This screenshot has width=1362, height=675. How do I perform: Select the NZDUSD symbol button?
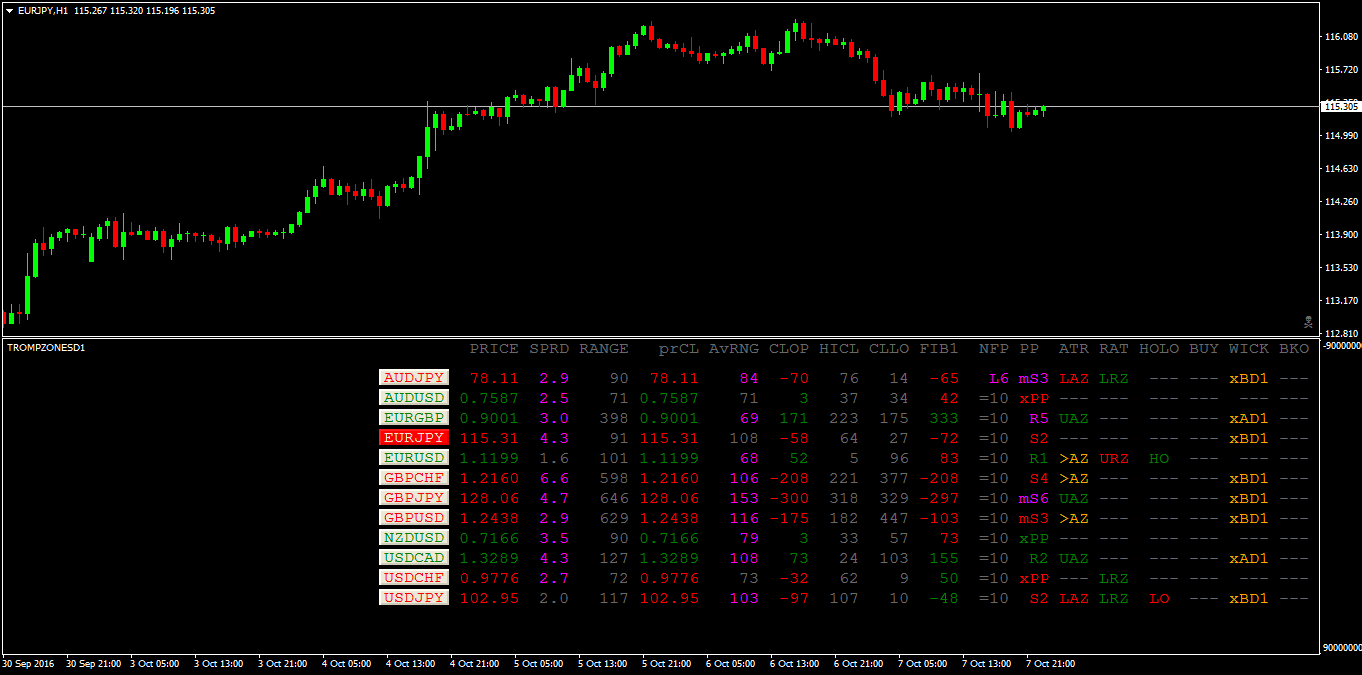(x=414, y=538)
